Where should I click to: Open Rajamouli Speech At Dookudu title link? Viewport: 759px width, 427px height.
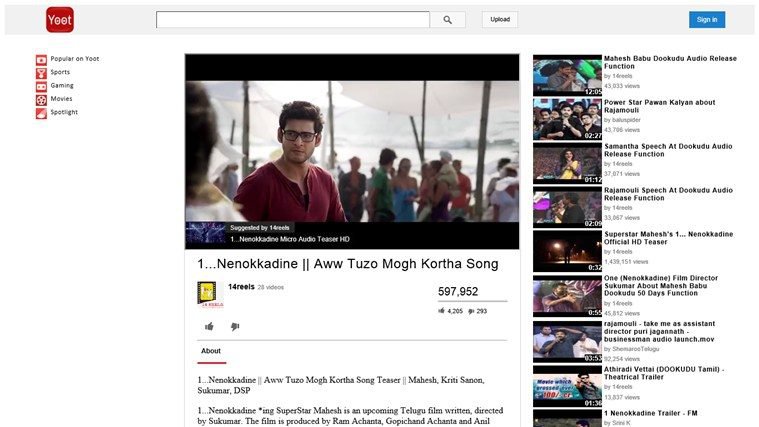point(668,194)
